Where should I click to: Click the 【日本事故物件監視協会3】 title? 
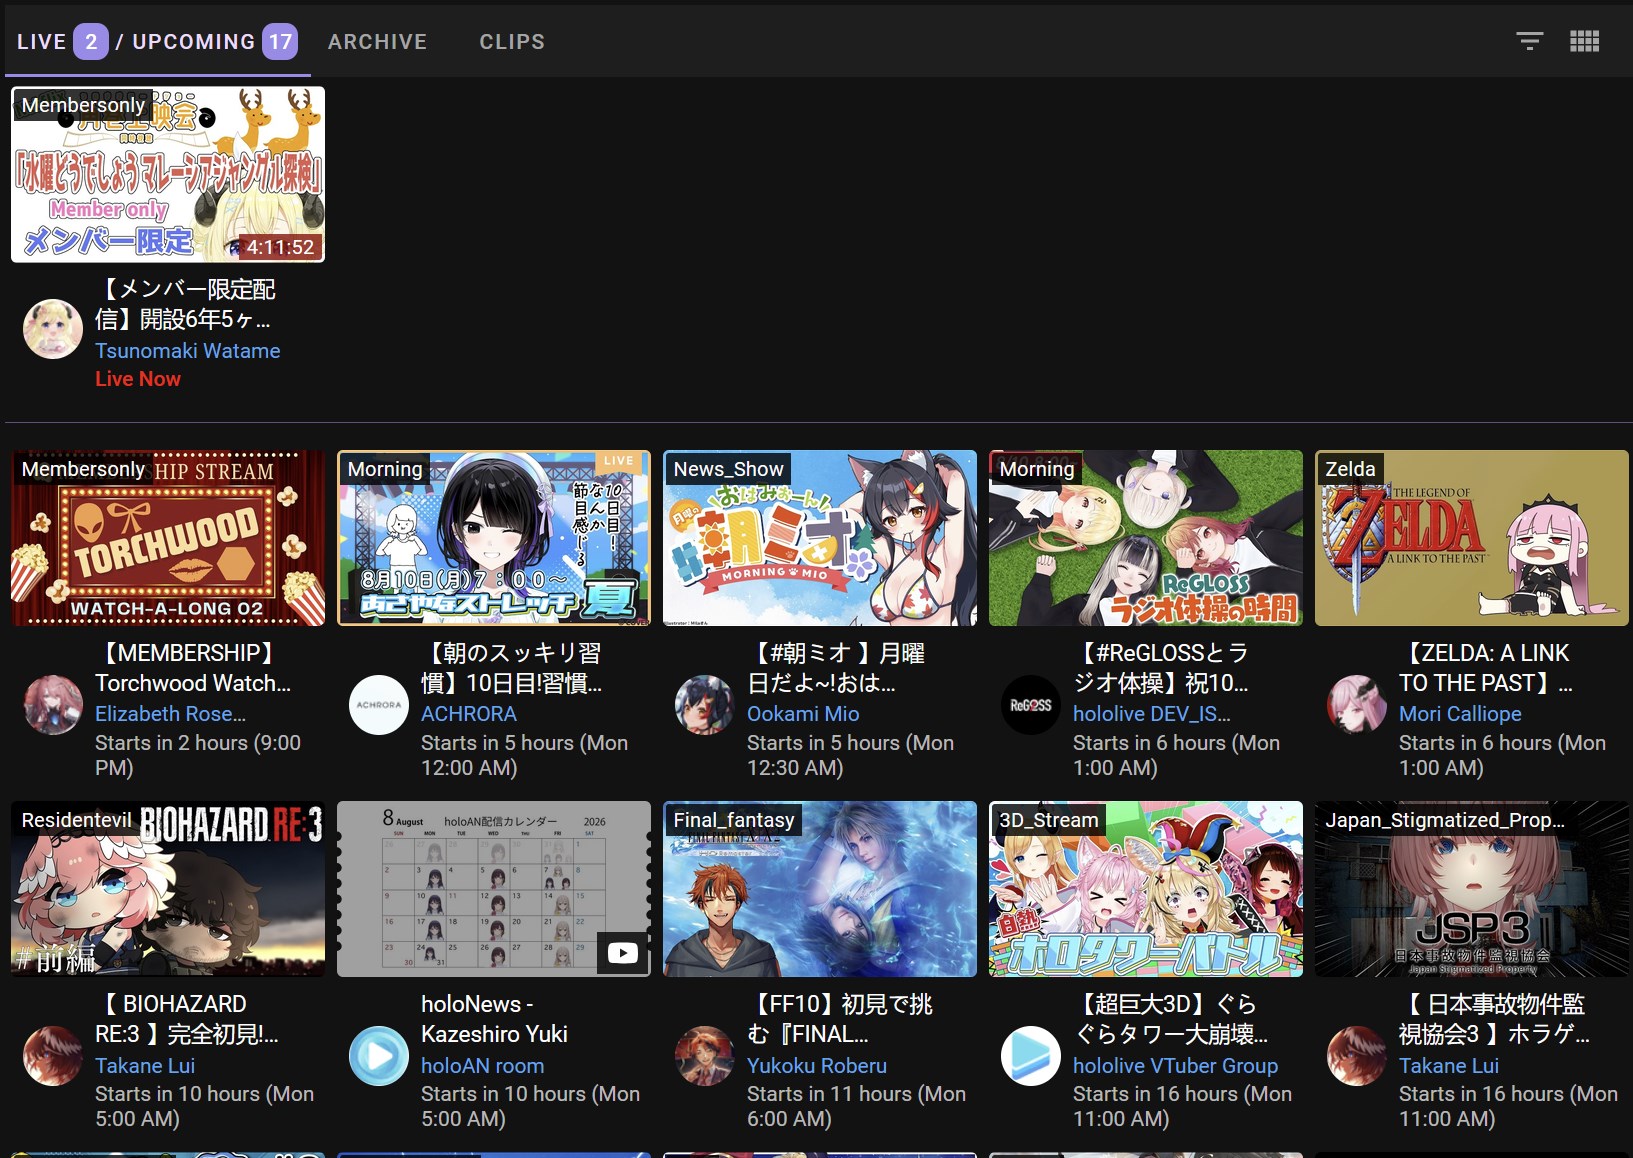(1494, 1019)
